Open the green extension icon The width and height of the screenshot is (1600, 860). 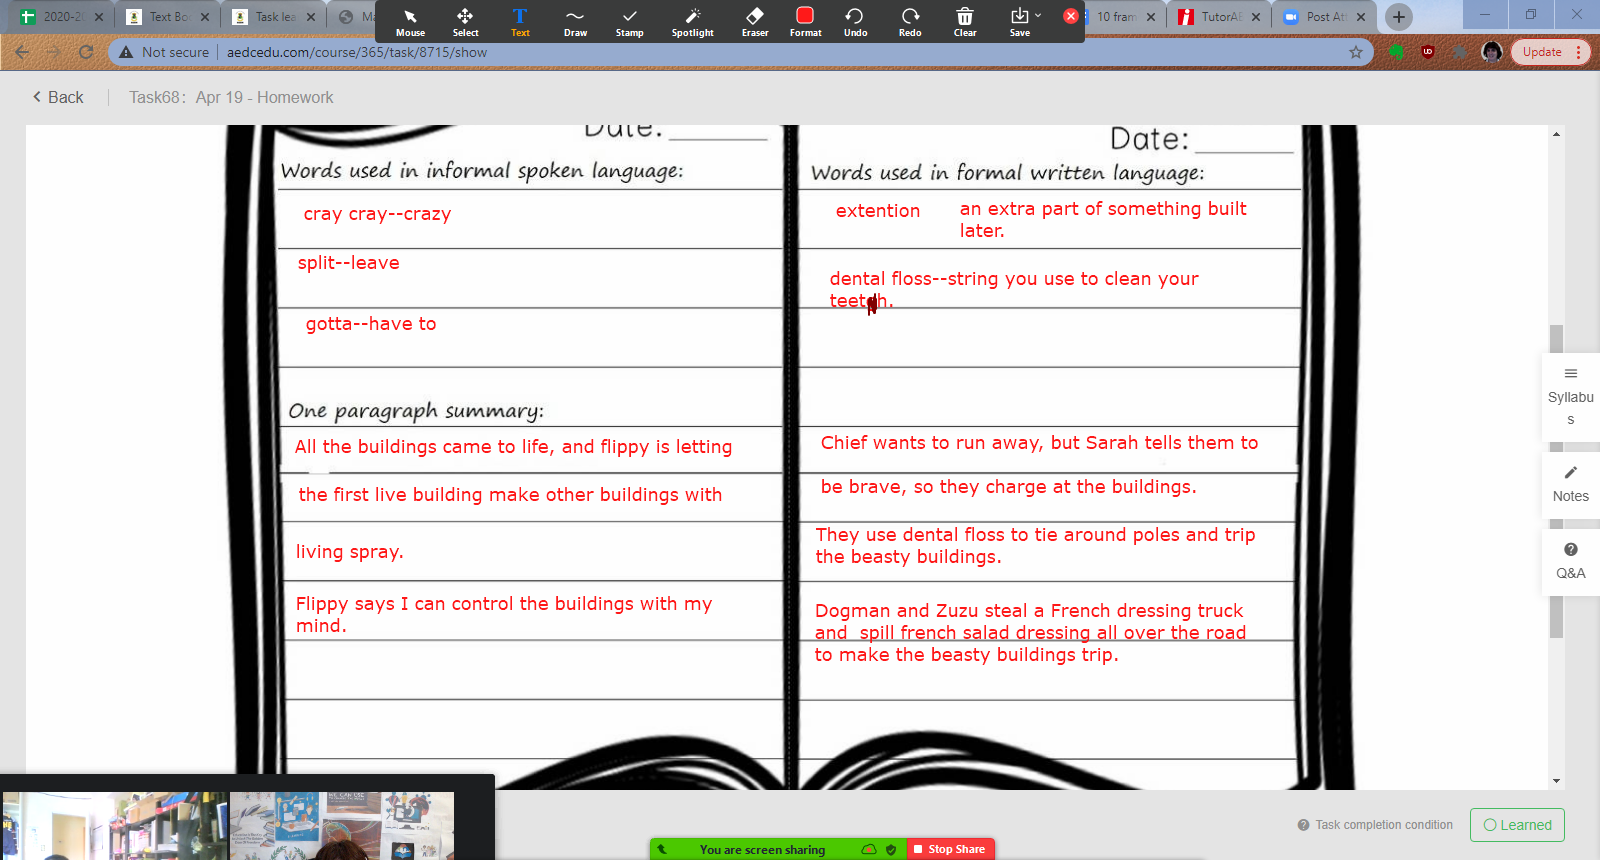point(1397,52)
